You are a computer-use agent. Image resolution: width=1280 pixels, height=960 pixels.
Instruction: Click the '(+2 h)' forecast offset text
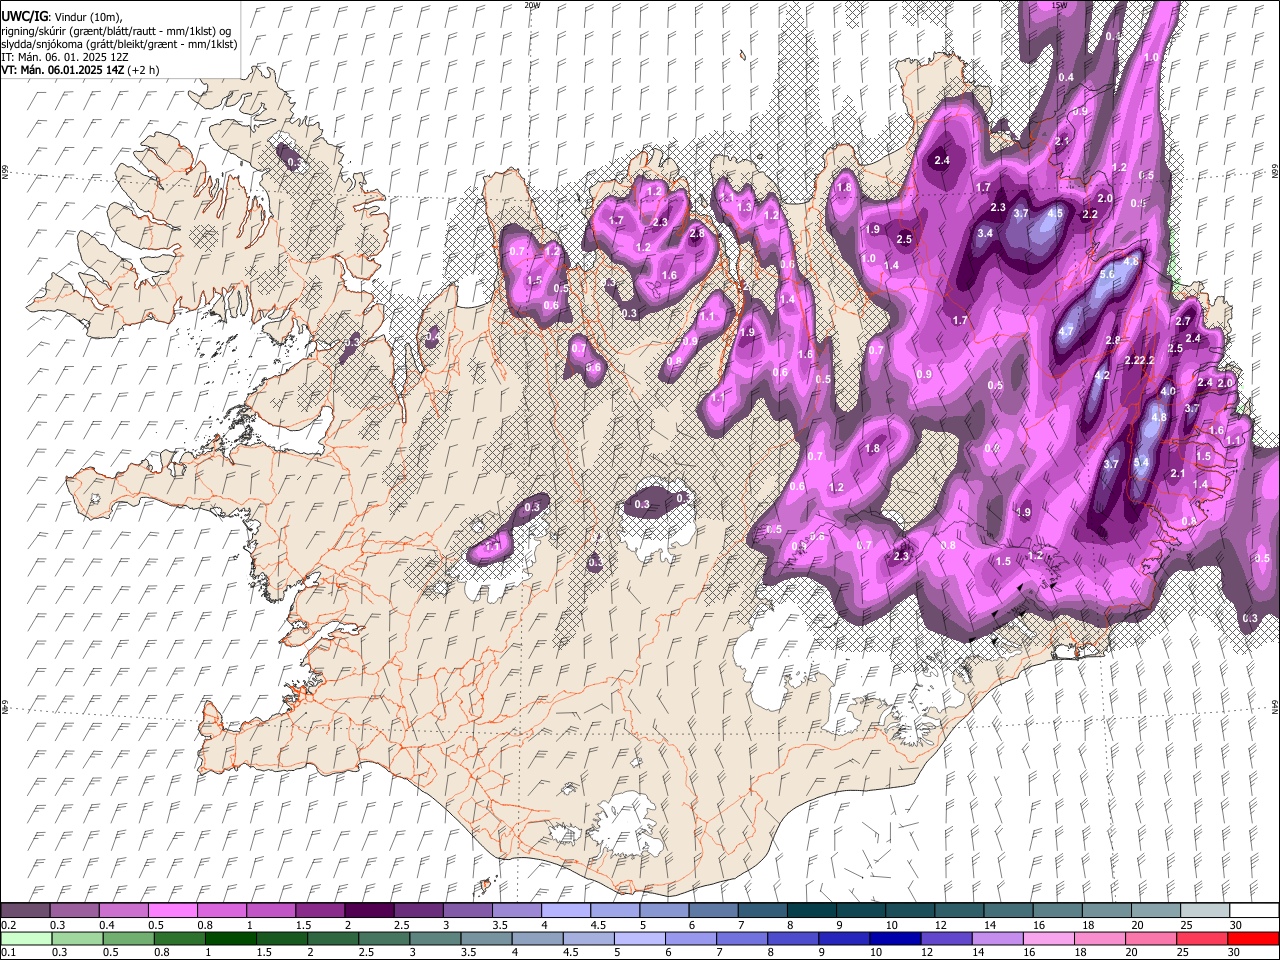point(143,70)
